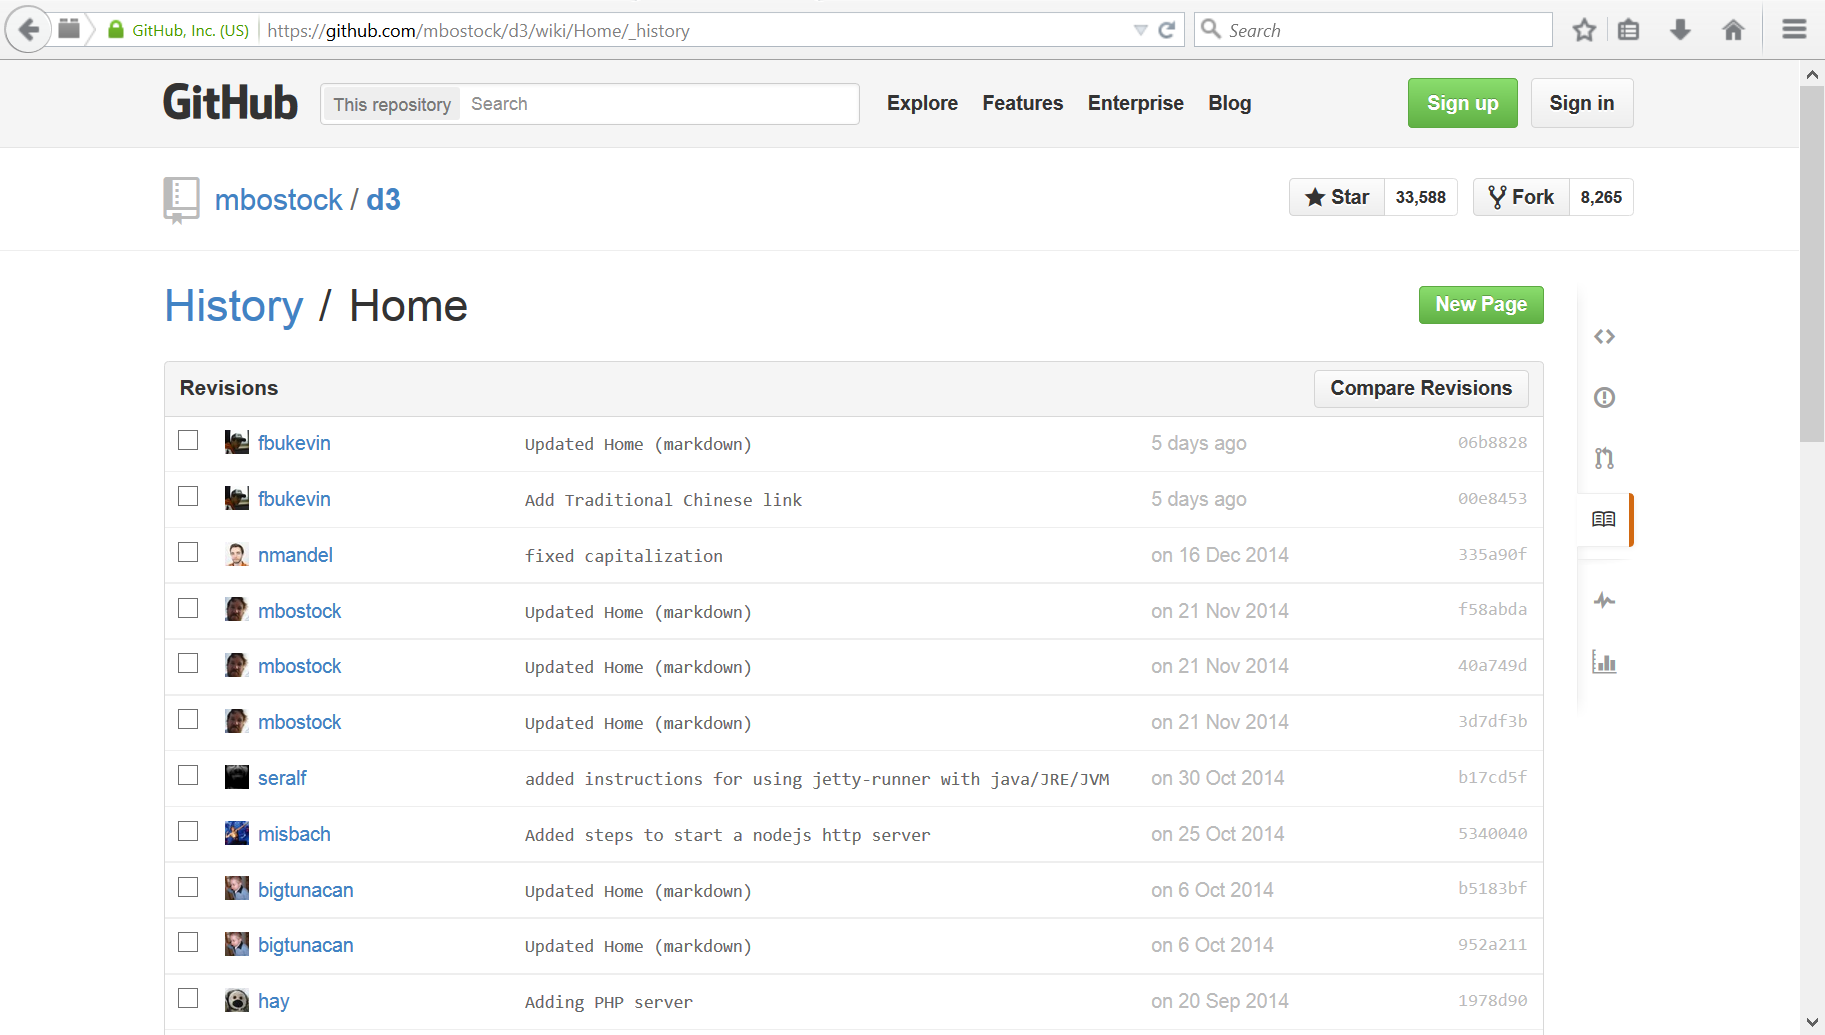This screenshot has height=1035, width=1825.
Task: Click mbostock's avatar on the f58abda row
Action: (237, 609)
